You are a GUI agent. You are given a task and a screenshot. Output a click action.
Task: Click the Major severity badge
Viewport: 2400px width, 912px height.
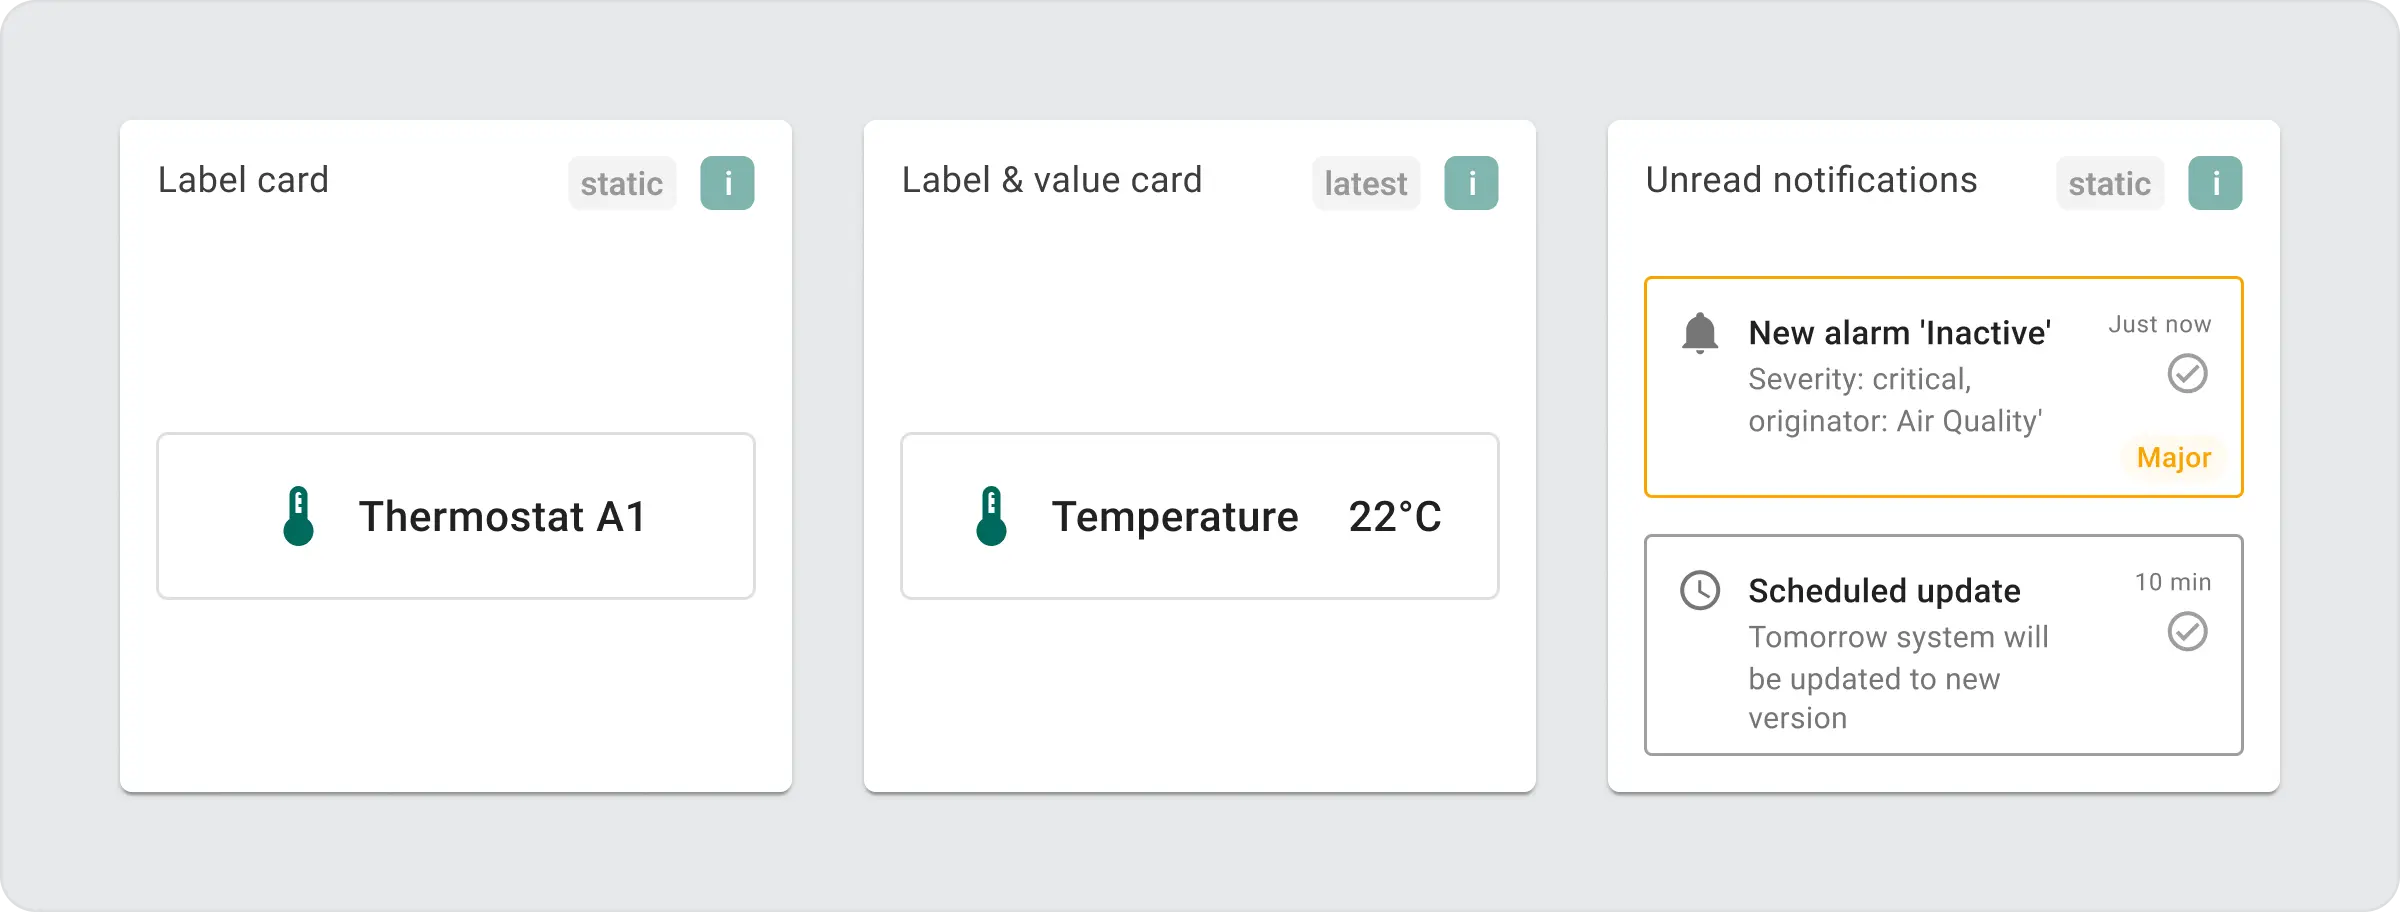(x=2174, y=458)
